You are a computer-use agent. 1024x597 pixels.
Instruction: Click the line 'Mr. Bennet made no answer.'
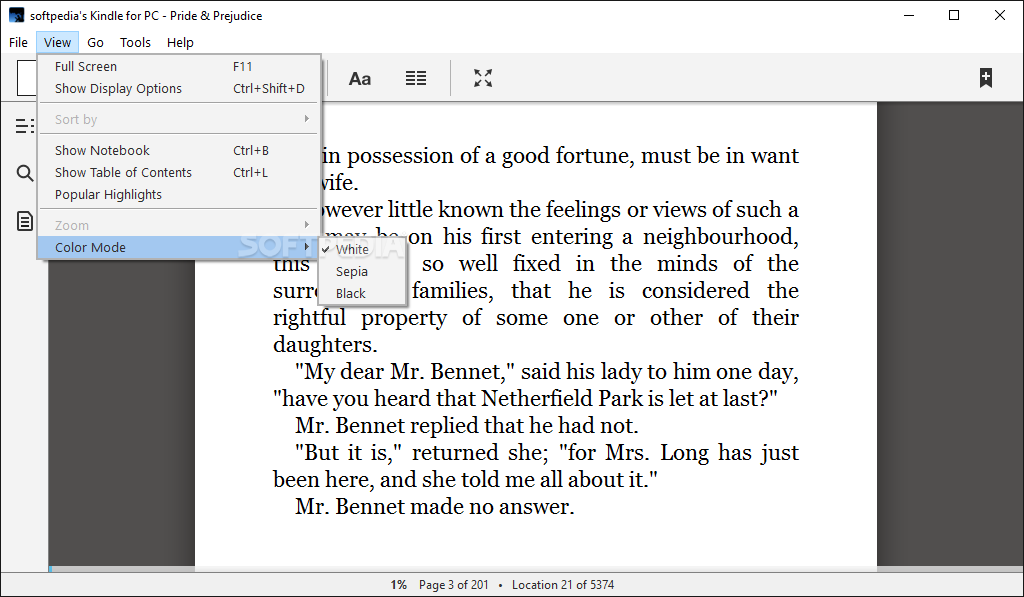pos(434,507)
